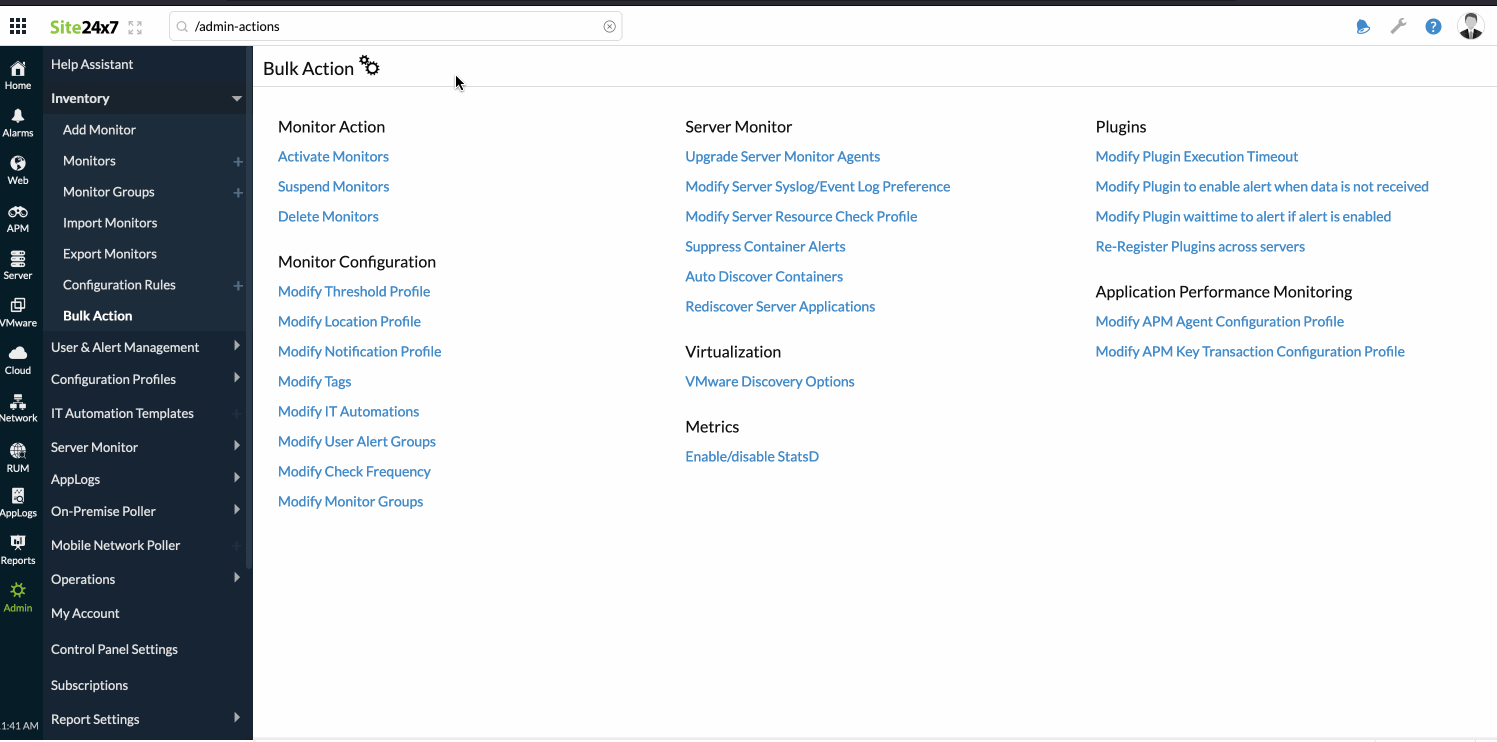Expand Configuration Profiles submenu

(x=237, y=378)
